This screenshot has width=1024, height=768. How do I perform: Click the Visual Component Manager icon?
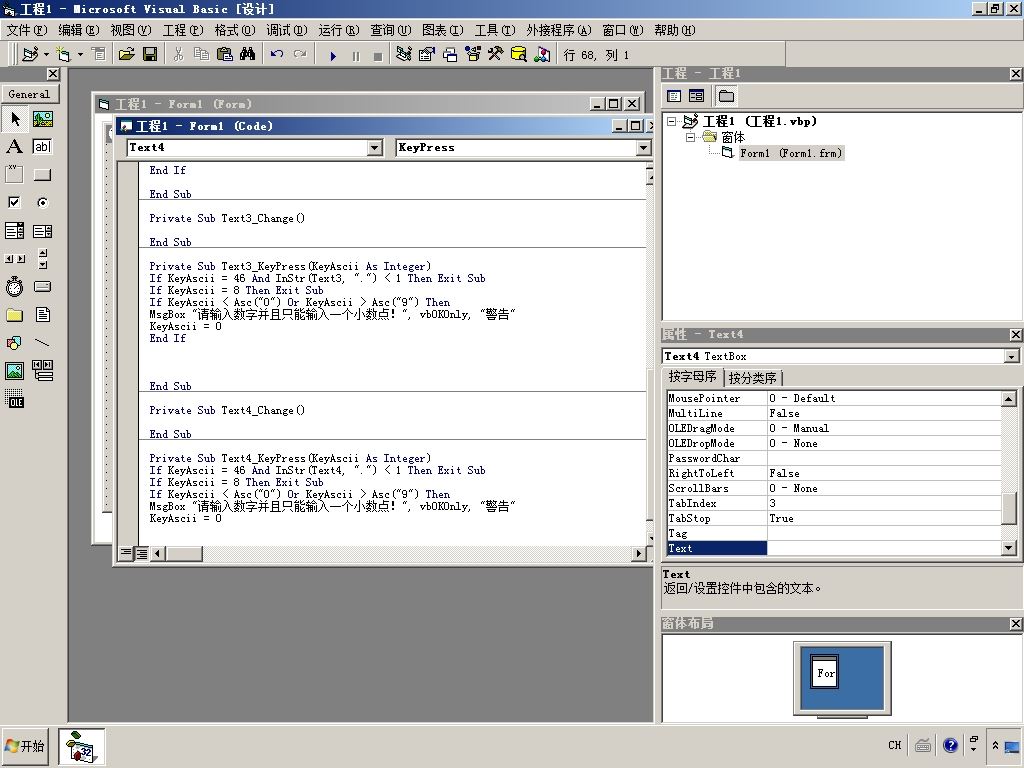click(x=542, y=54)
